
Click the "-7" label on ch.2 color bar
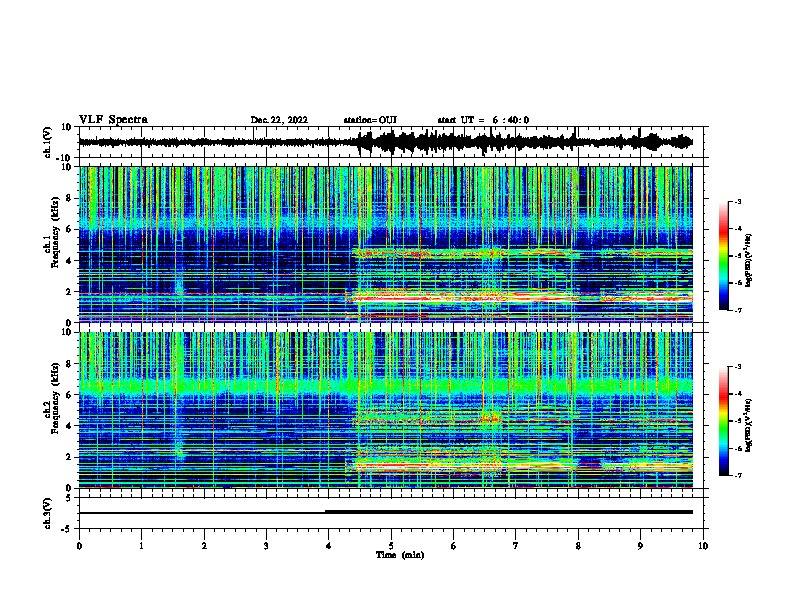(737, 475)
